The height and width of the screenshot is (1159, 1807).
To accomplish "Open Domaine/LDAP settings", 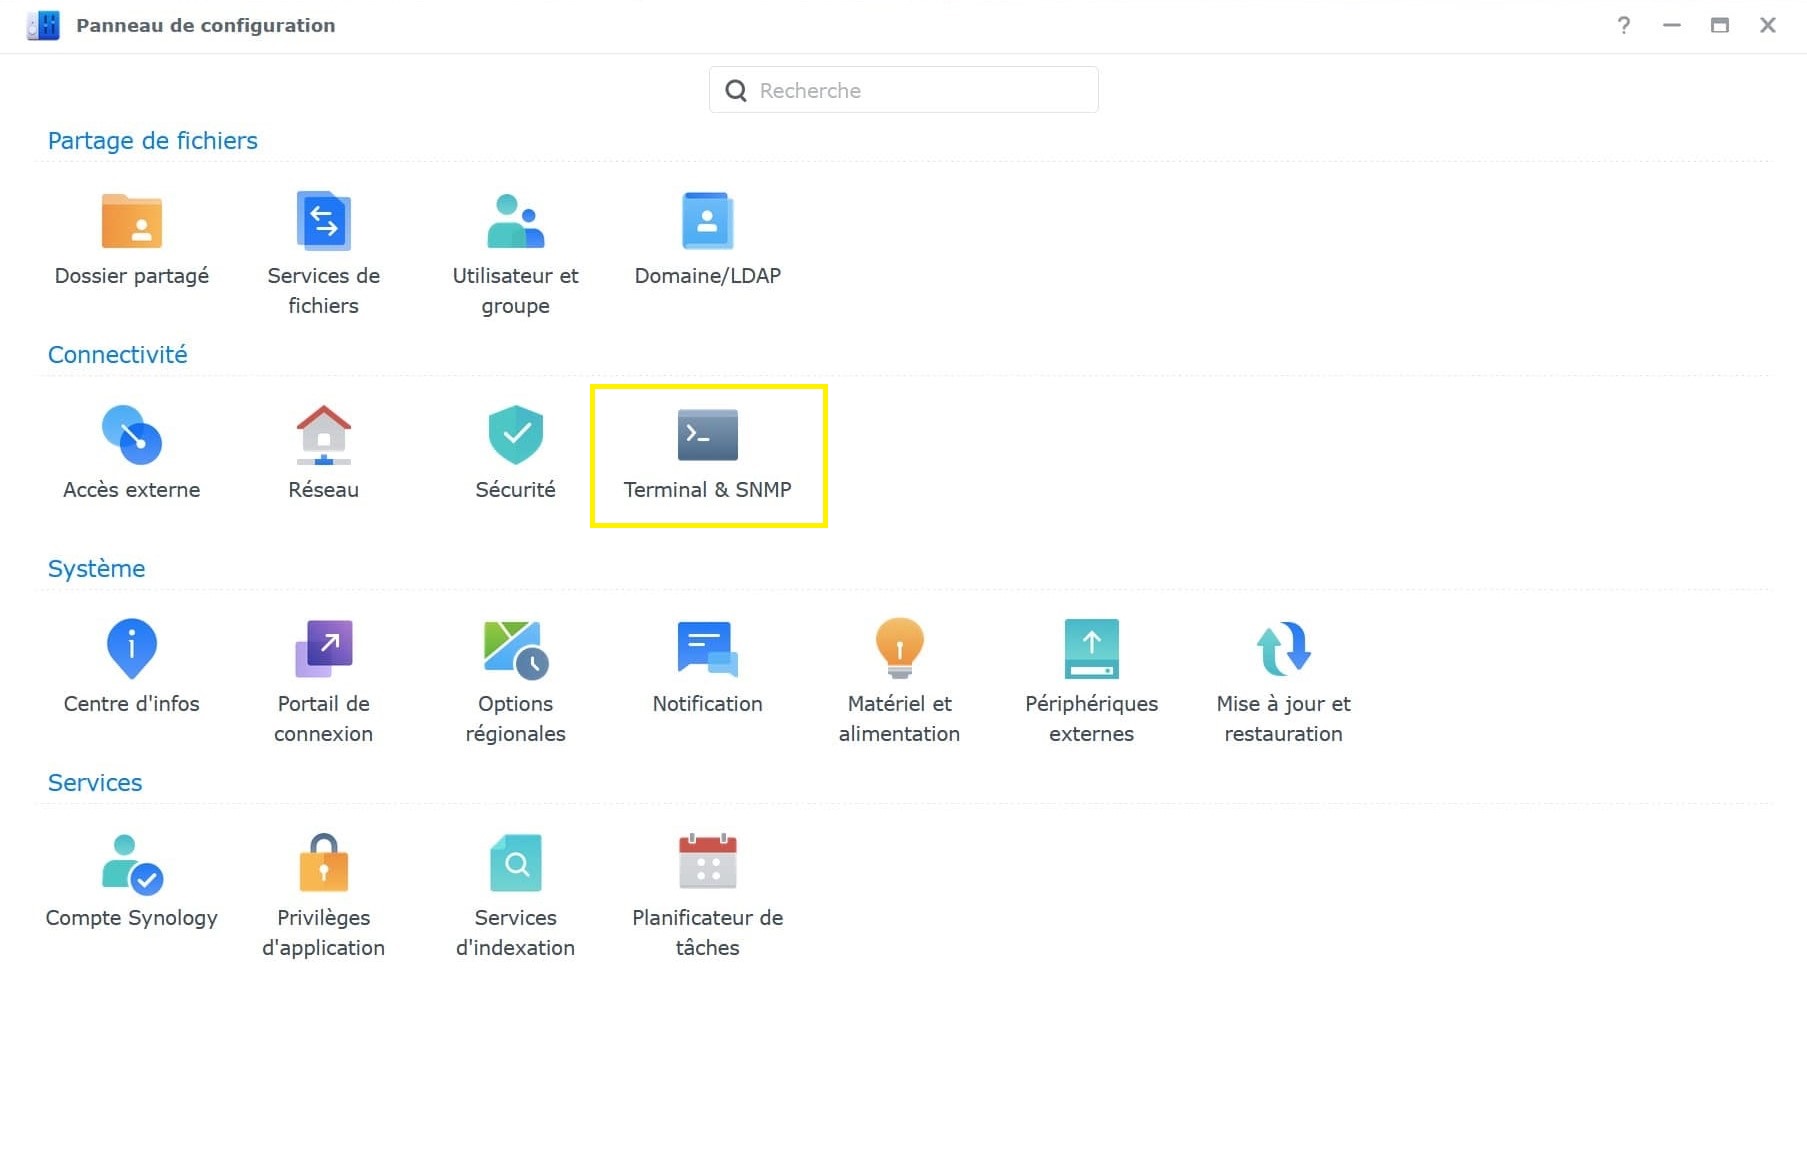I will click(x=707, y=221).
